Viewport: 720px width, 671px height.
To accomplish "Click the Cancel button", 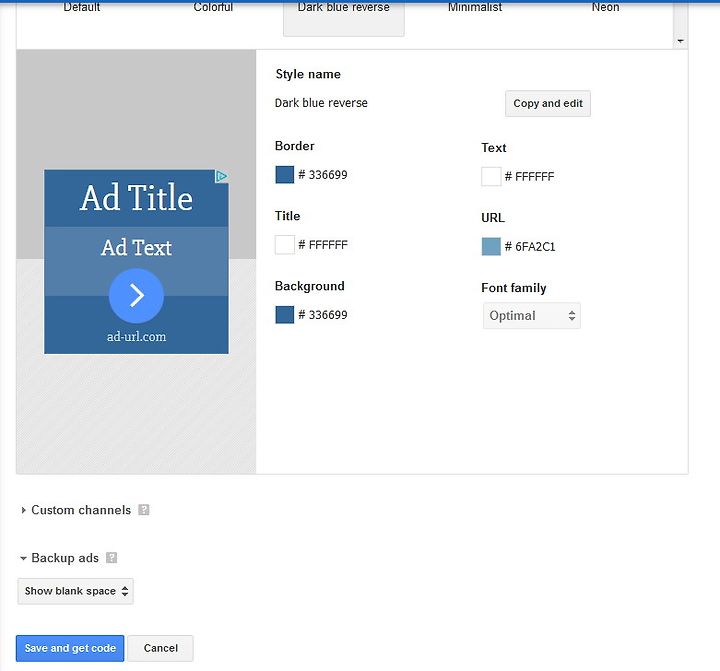I will (160, 648).
